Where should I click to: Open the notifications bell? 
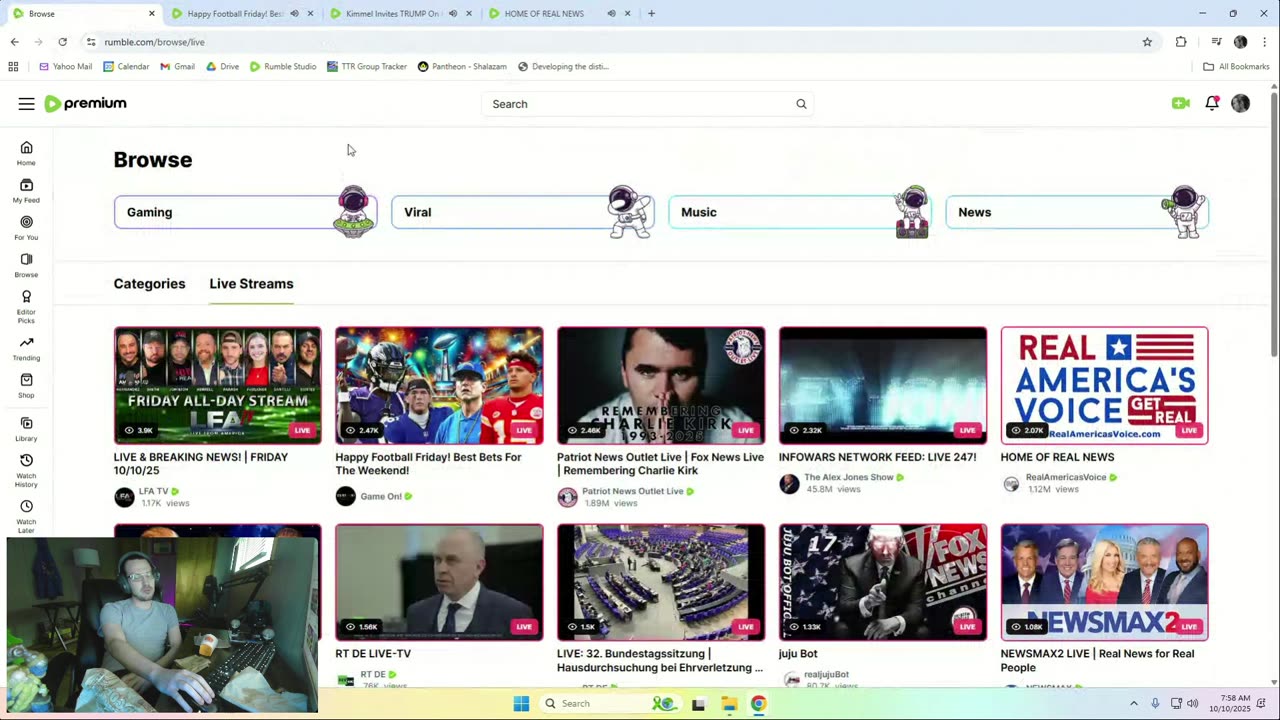pyautogui.click(x=1212, y=103)
